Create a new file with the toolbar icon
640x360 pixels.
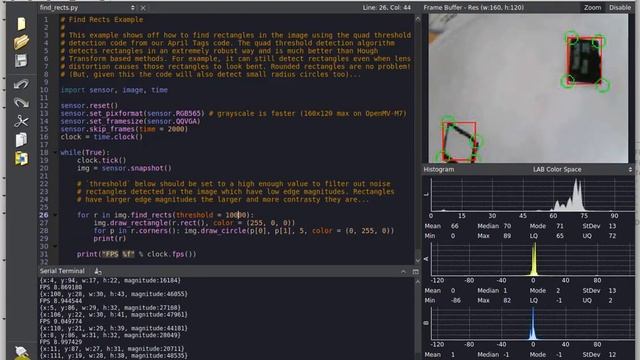[21, 24]
